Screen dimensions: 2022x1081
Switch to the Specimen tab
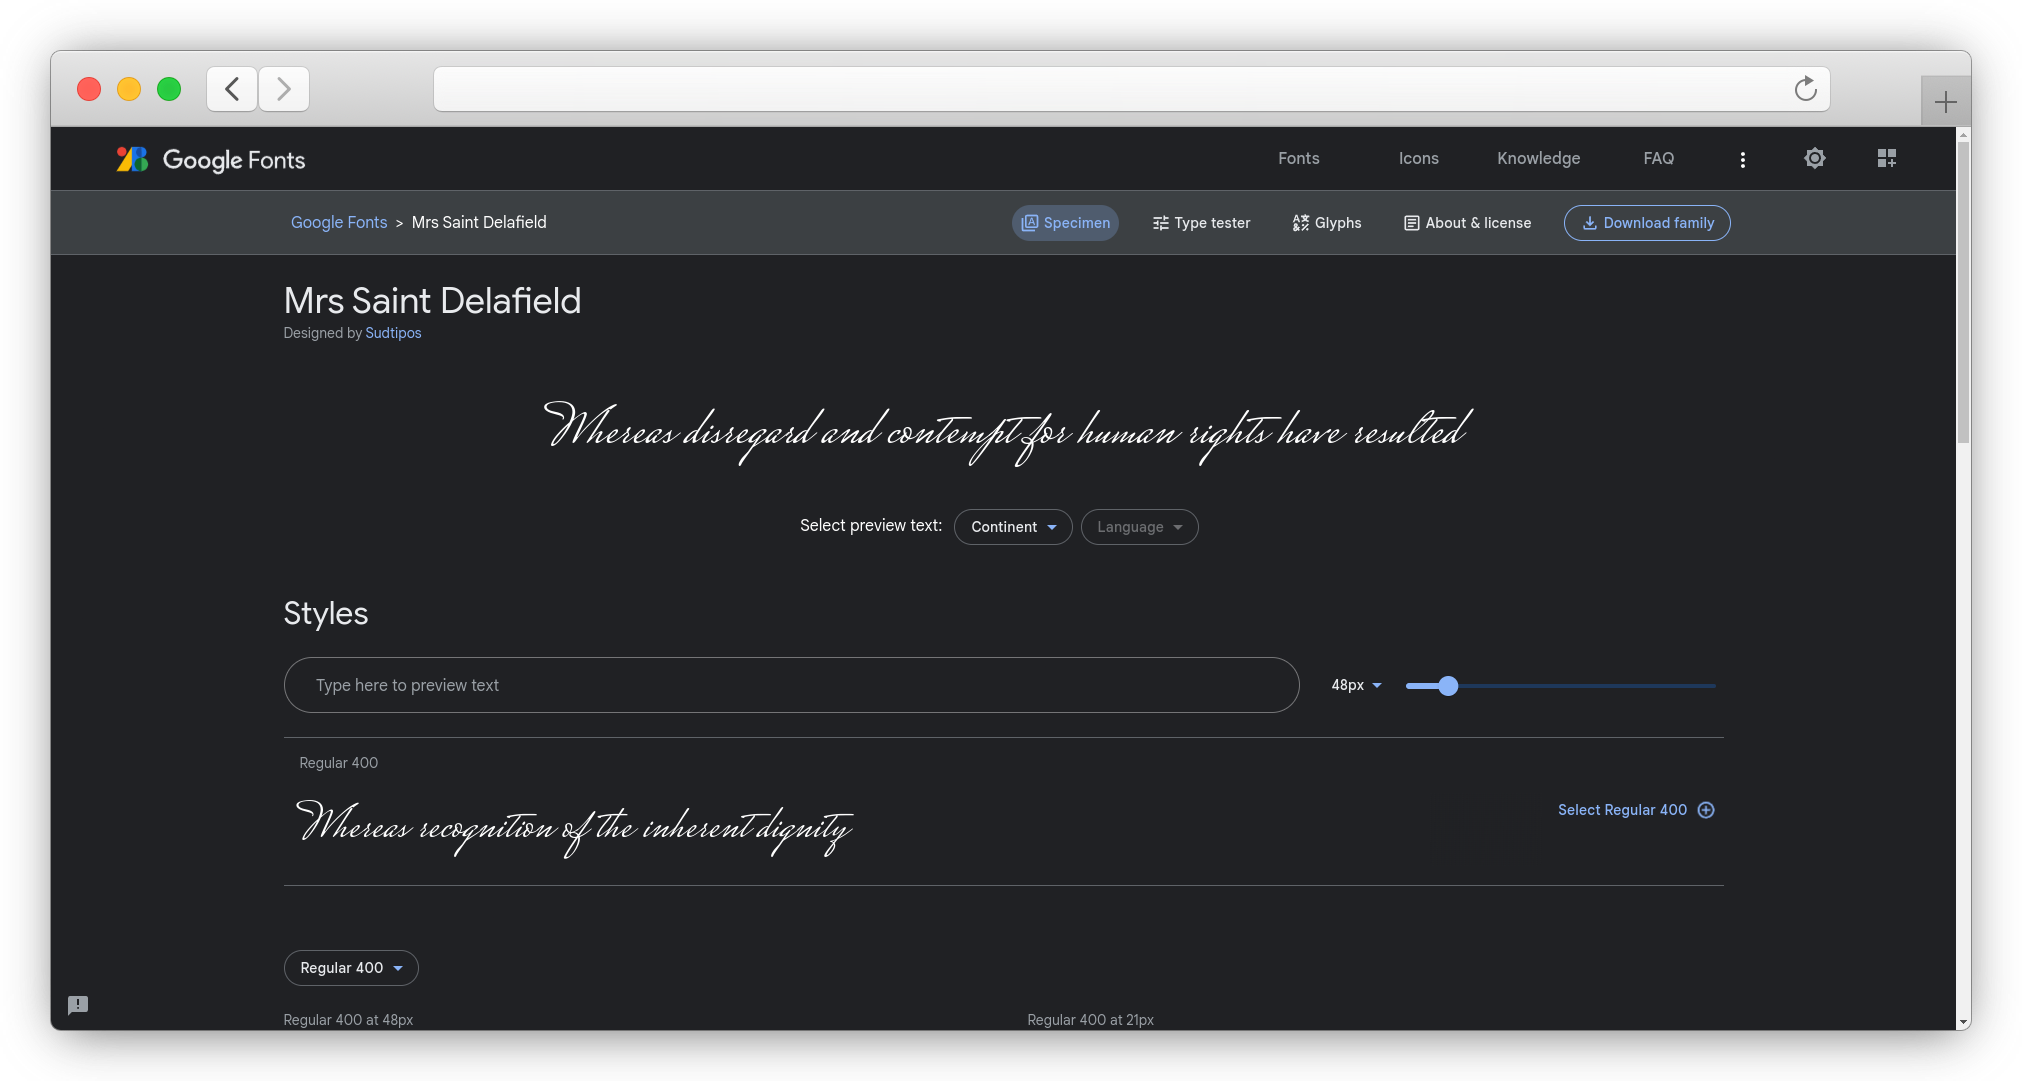[x=1065, y=223]
